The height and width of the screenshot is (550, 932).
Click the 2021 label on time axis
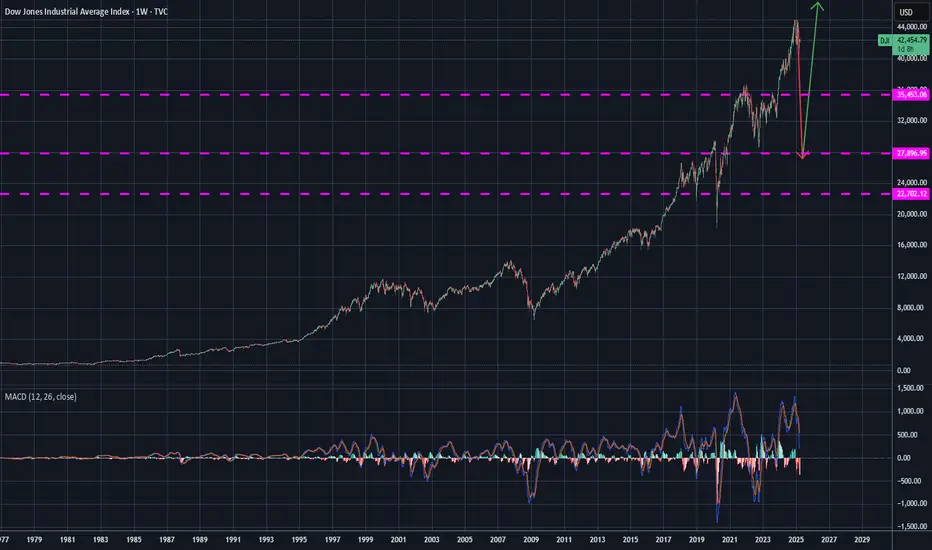729,540
